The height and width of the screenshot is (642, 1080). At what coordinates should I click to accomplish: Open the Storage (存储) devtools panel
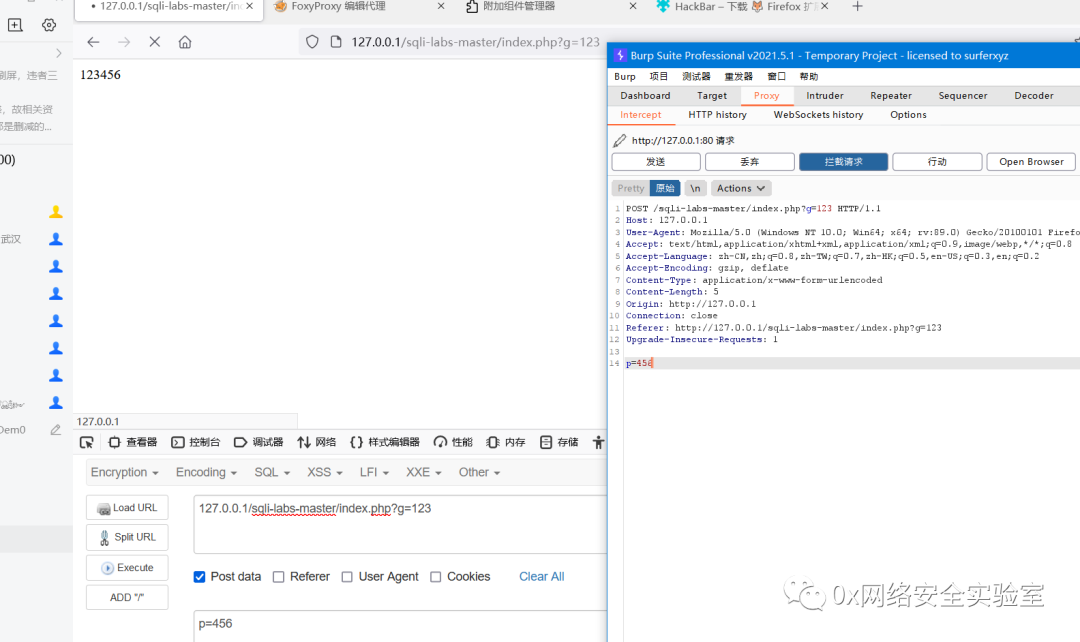559,442
